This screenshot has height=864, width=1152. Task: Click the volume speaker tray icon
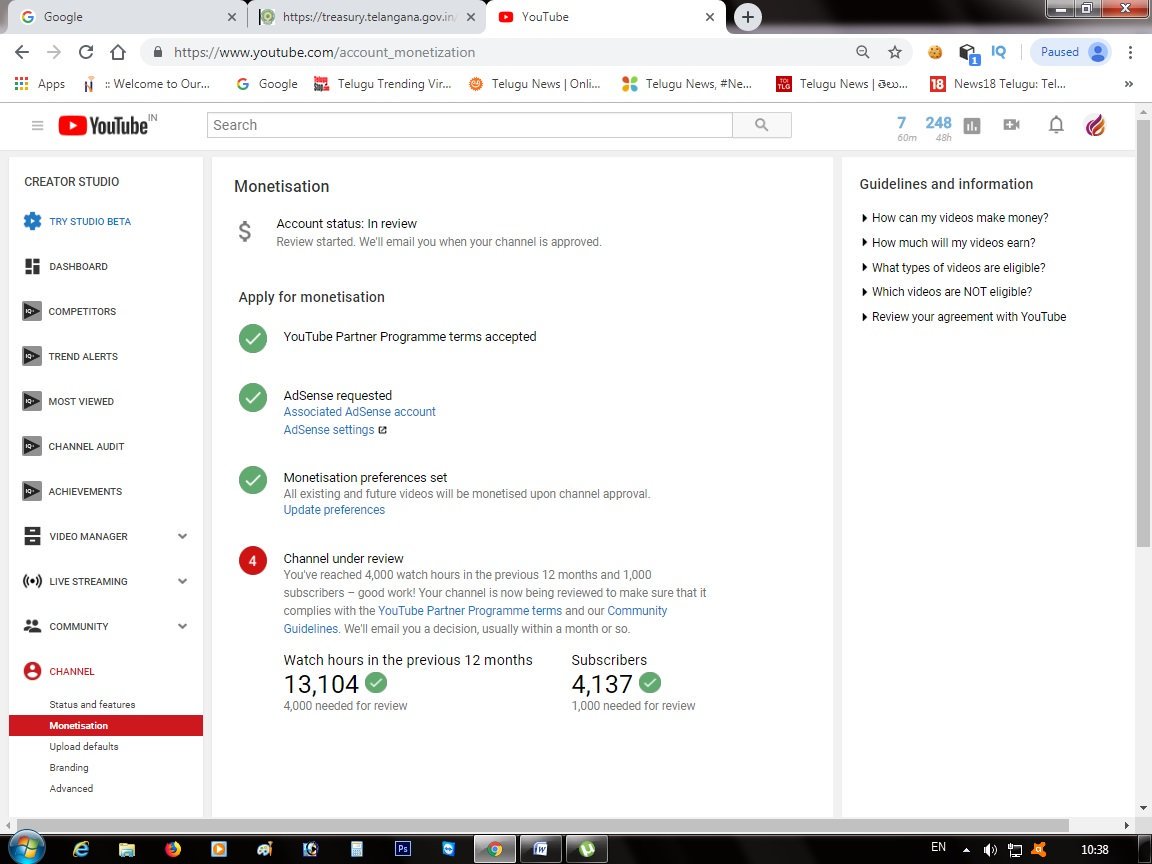pos(990,849)
